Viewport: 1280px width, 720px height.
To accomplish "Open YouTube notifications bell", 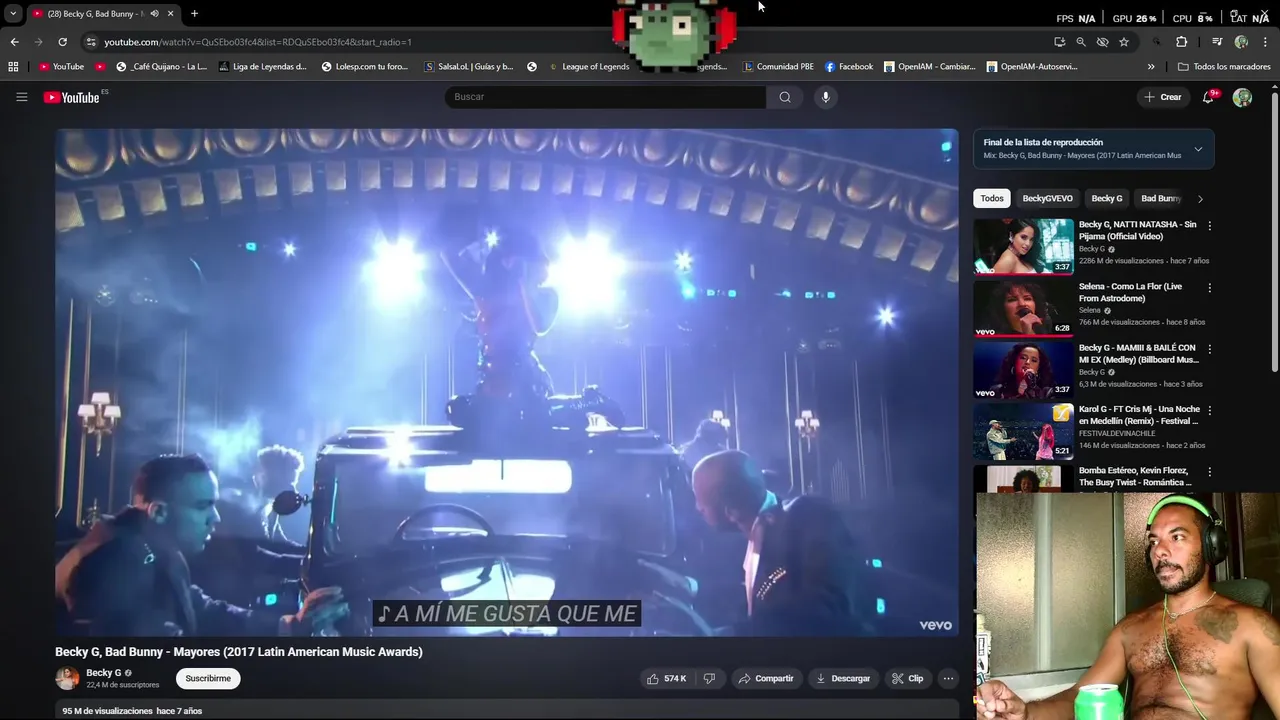I will coord(1208,97).
